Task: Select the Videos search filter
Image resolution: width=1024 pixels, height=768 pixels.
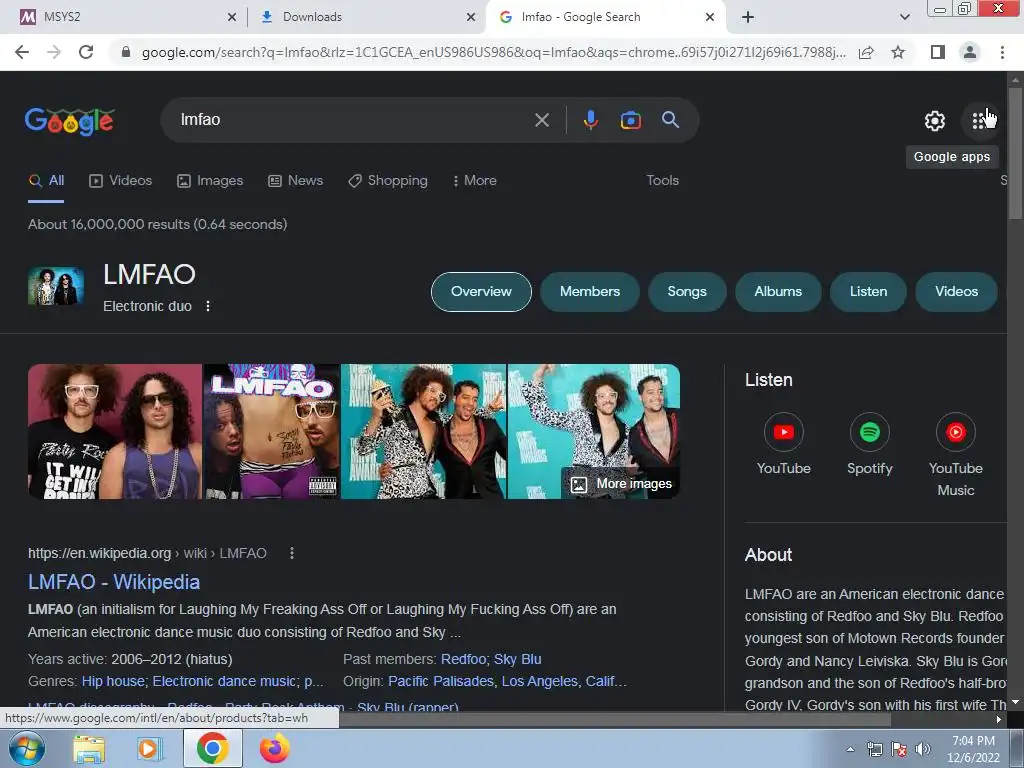Action: (x=120, y=180)
